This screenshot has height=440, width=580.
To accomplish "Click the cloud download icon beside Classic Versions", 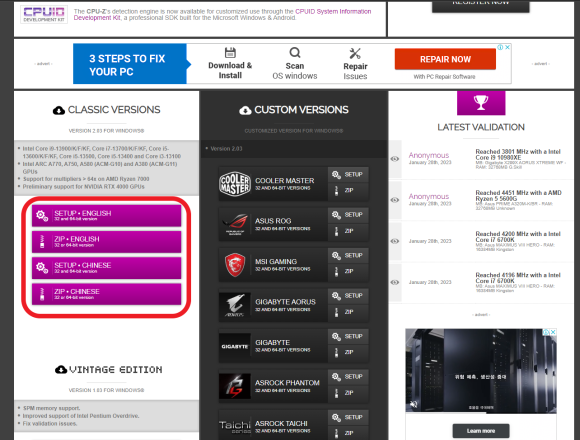I will [x=59, y=110].
